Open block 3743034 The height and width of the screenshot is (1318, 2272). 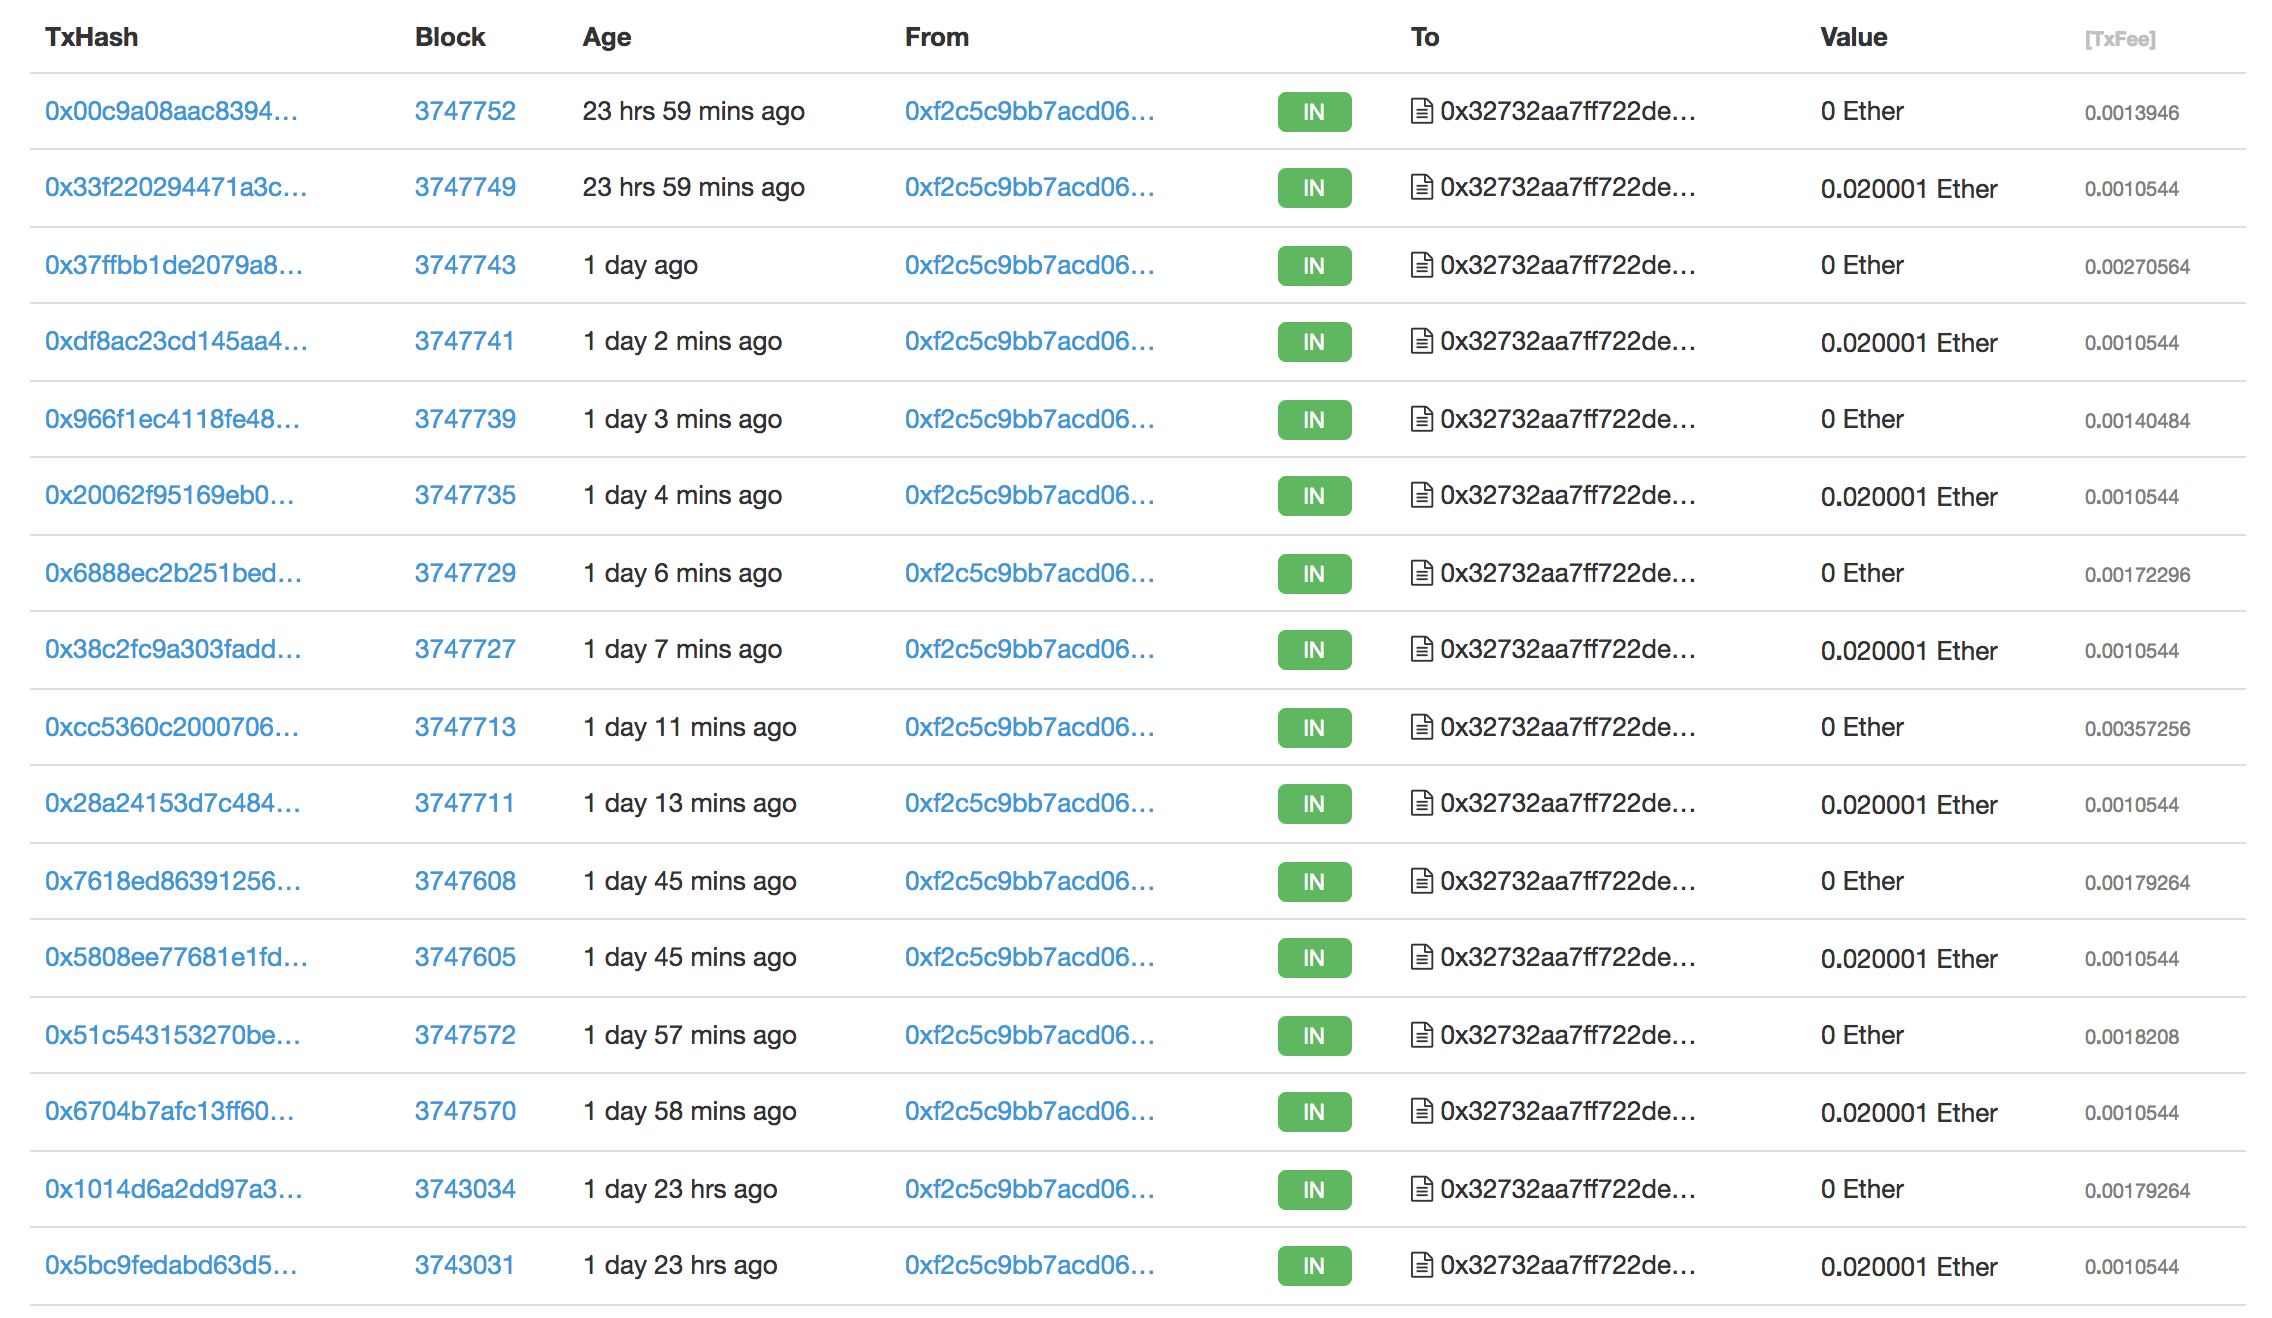[465, 1189]
